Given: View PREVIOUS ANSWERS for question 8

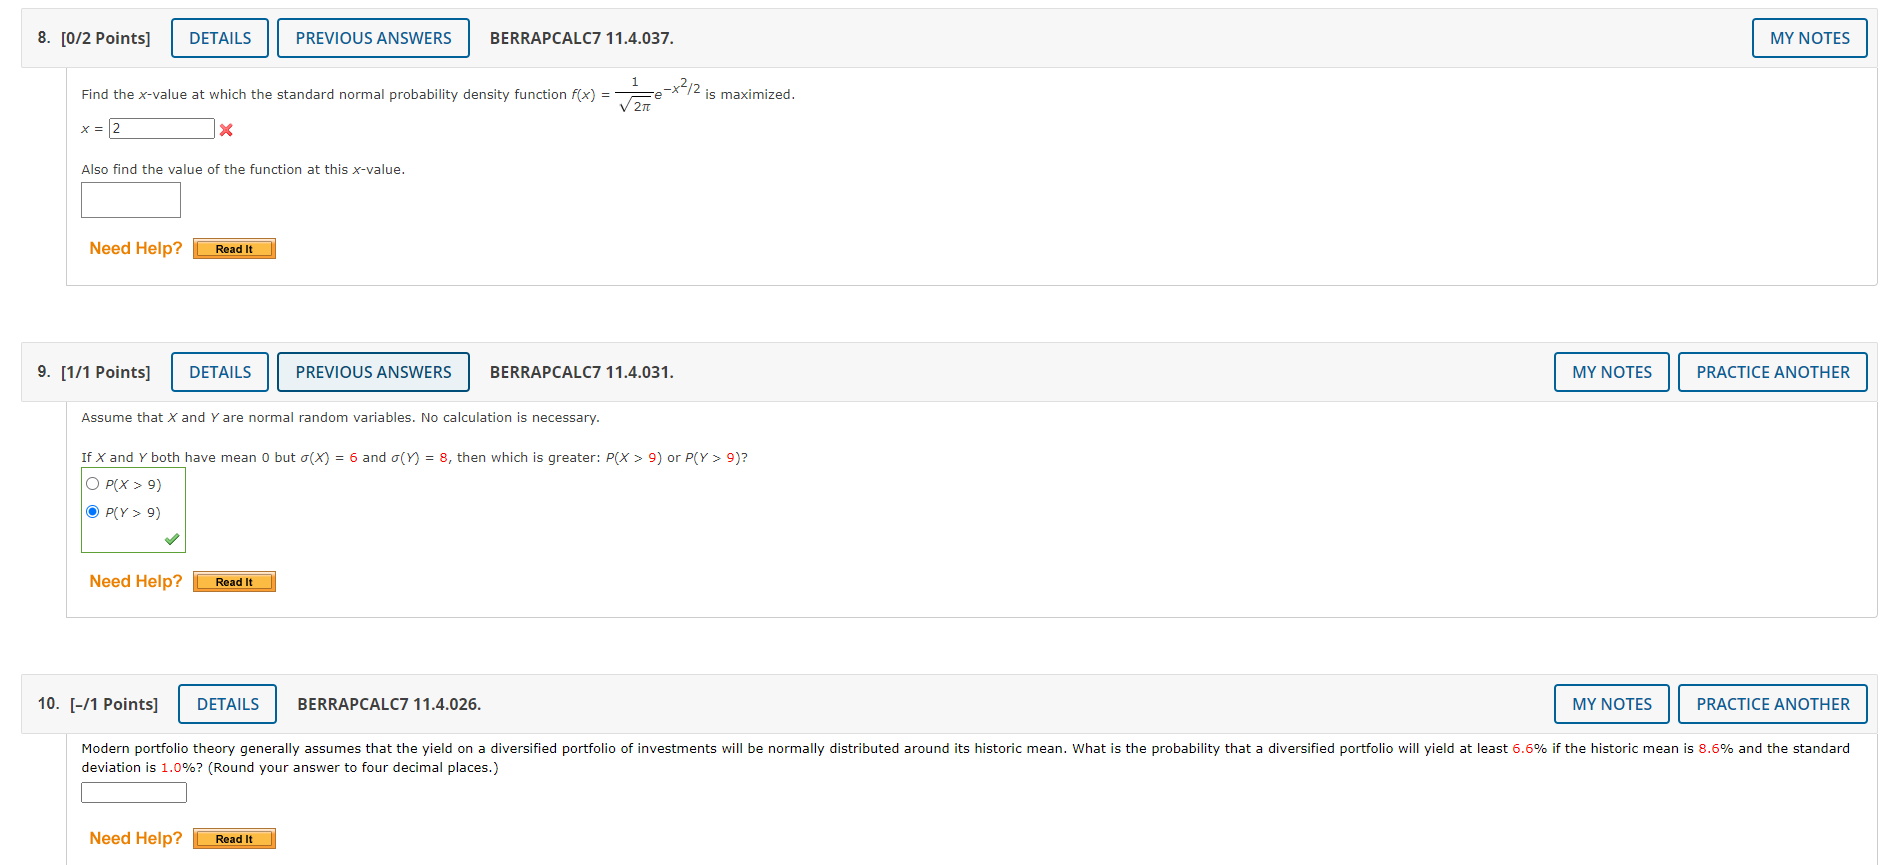Looking at the screenshot, I should (x=373, y=38).
